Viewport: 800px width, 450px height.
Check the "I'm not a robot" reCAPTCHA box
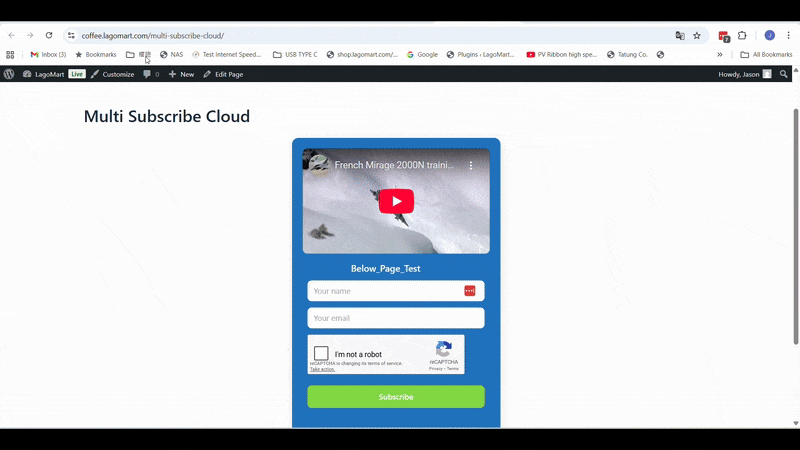pyautogui.click(x=321, y=354)
